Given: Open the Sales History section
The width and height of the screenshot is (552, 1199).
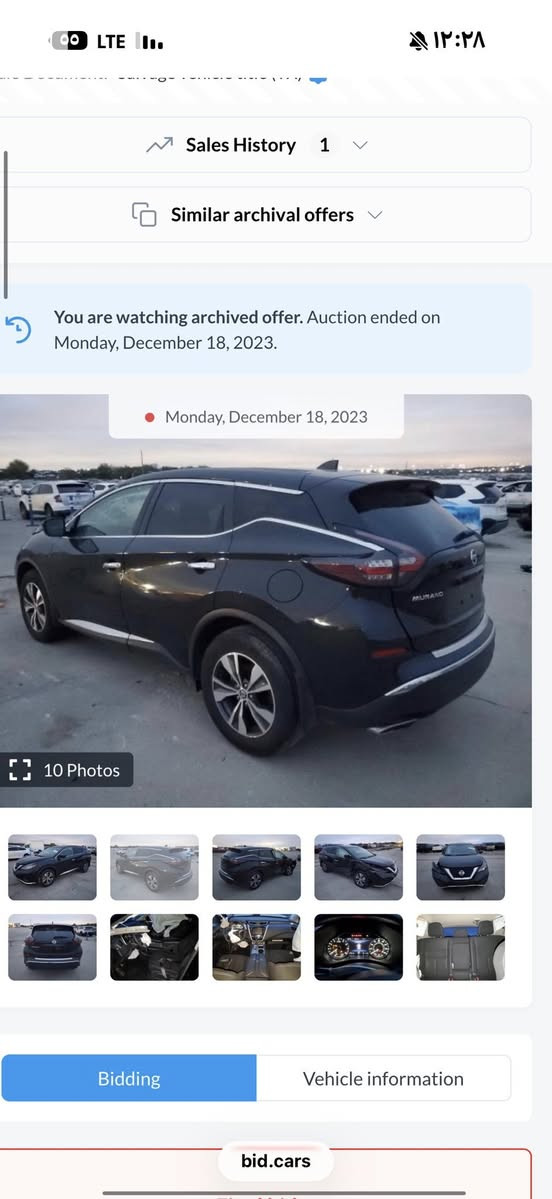Looking at the screenshot, I should click(265, 145).
